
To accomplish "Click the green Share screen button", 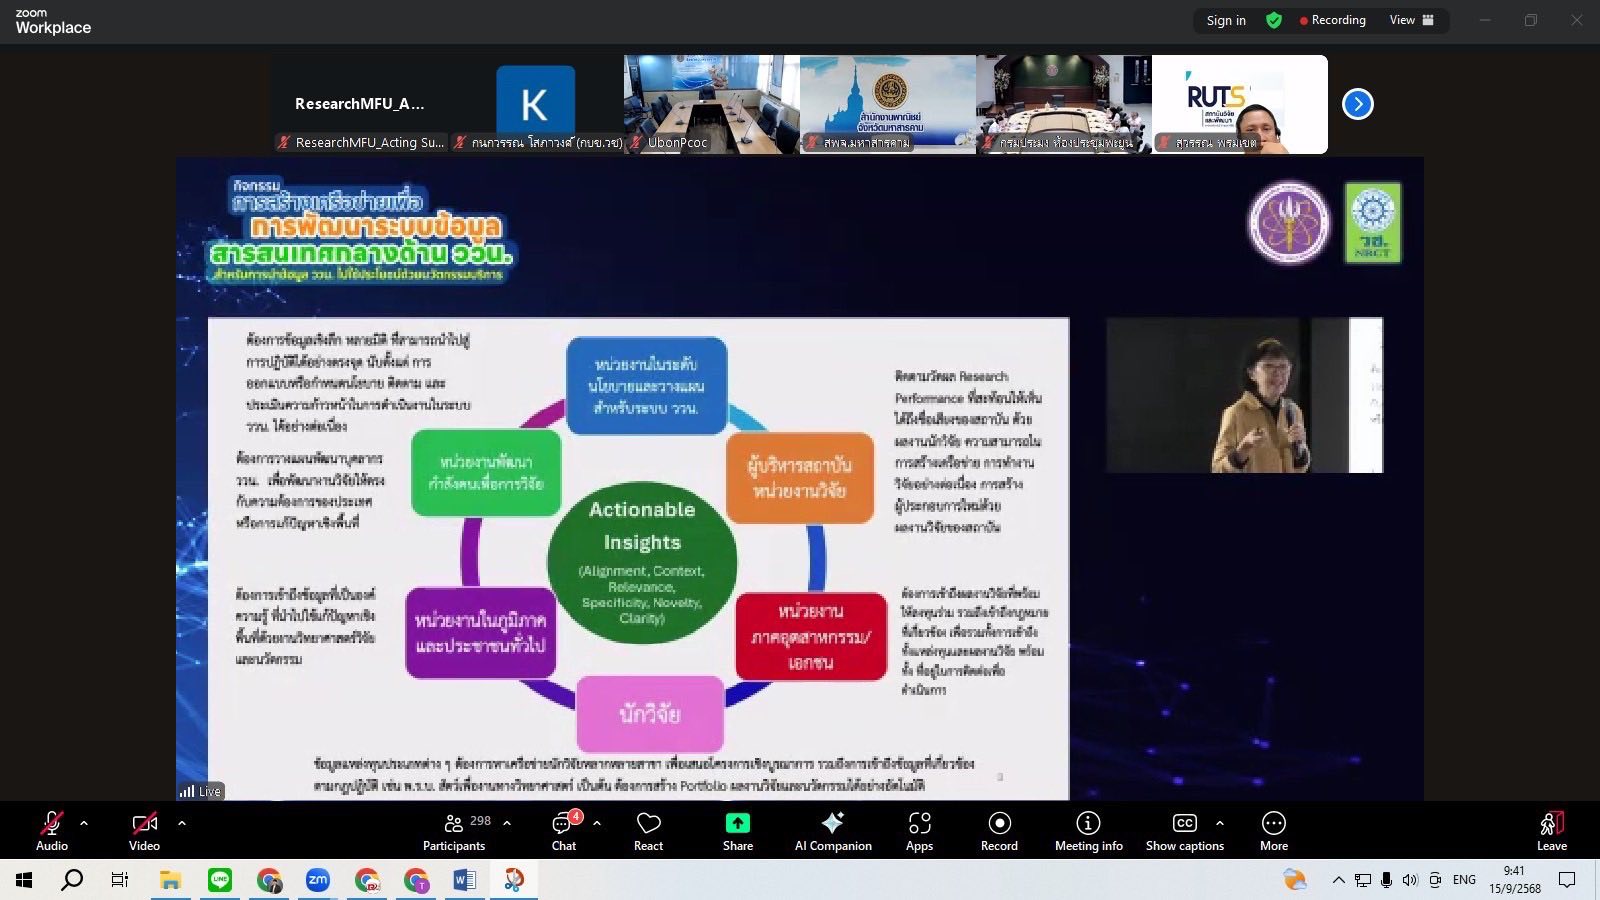I will point(737,829).
